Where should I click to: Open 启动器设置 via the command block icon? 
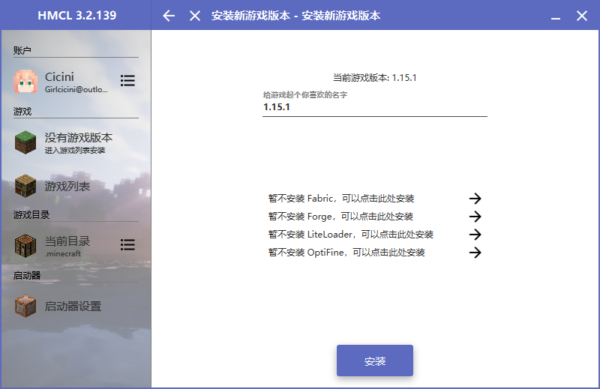[x=25, y=306]
